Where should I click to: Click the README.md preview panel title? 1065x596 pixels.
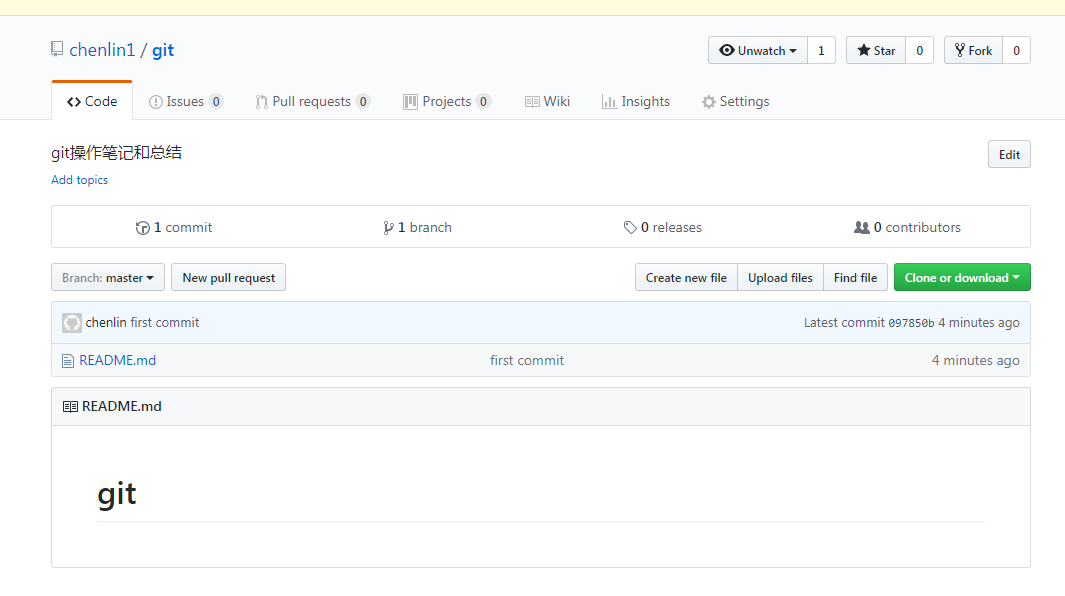pos(122,406)
